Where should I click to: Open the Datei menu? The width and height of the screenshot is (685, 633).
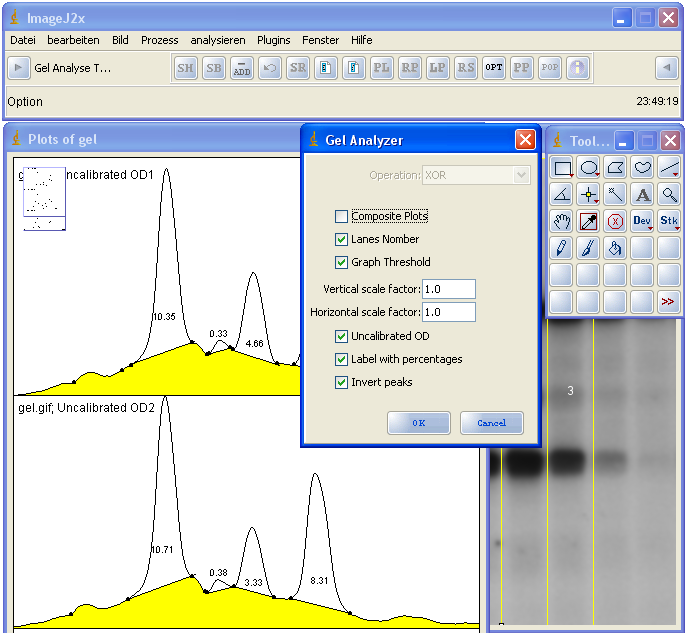(x=23, y=40)
